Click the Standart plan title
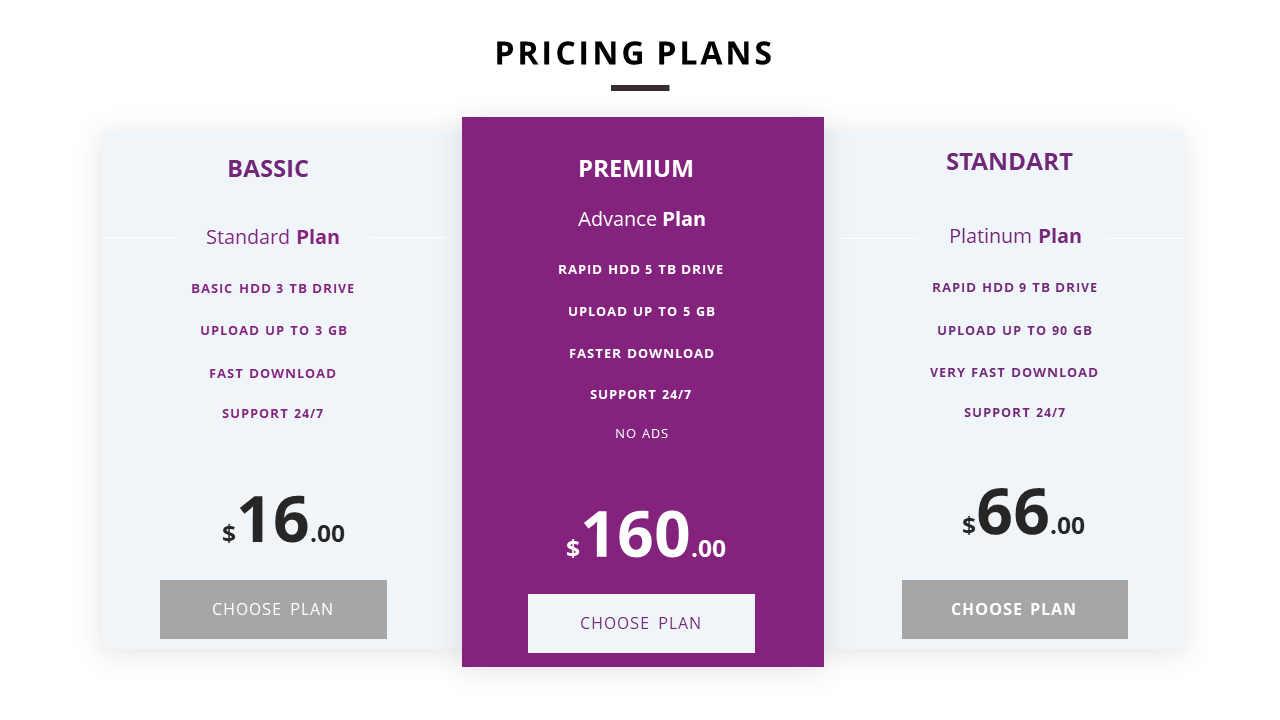Image resolution: width=1280 pixels, height=720 pixels. click(1009, 161)
